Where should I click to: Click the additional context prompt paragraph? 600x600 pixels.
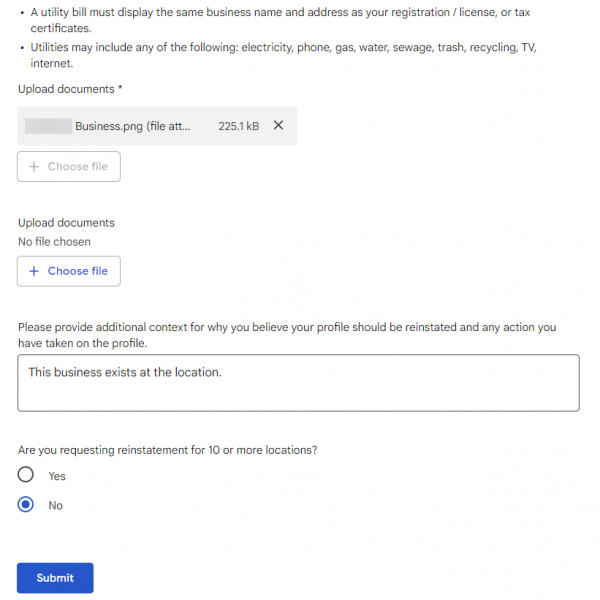point(287,335)
